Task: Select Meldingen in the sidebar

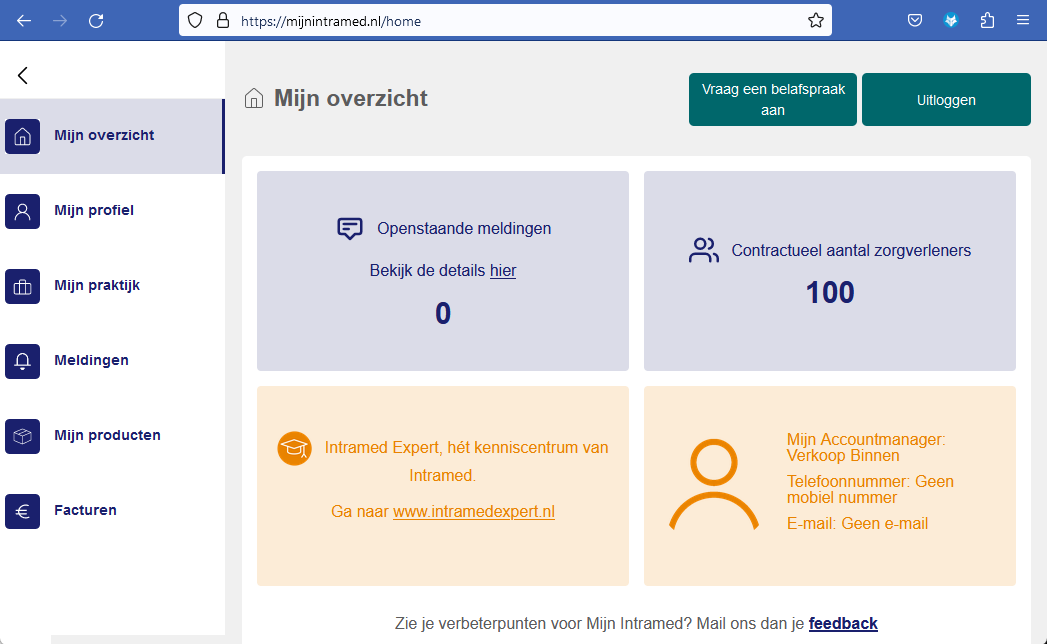Action: pyautogui.click(x=112, y=360)
